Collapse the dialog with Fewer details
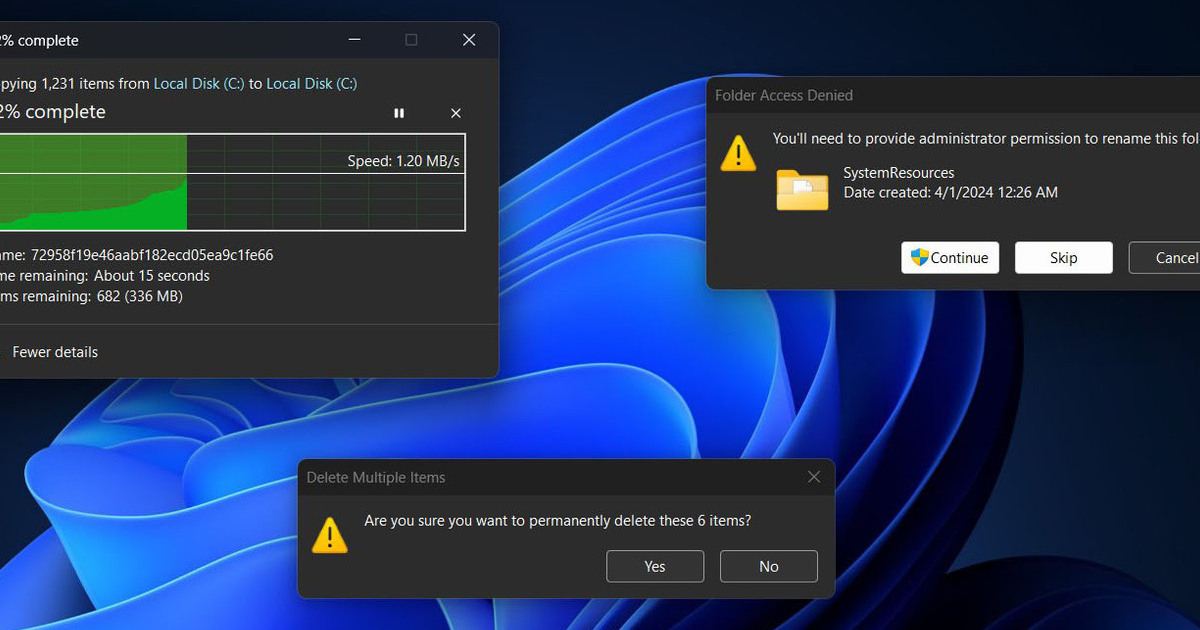The image size is (1200, 630). (55, 352)
